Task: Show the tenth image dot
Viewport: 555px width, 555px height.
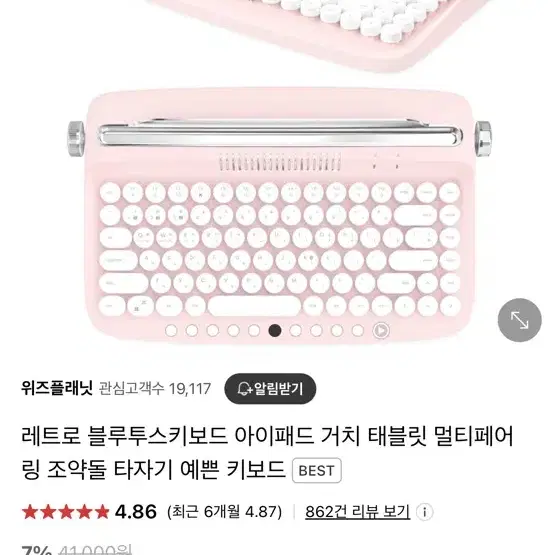Action: click(x=358, y=331)
